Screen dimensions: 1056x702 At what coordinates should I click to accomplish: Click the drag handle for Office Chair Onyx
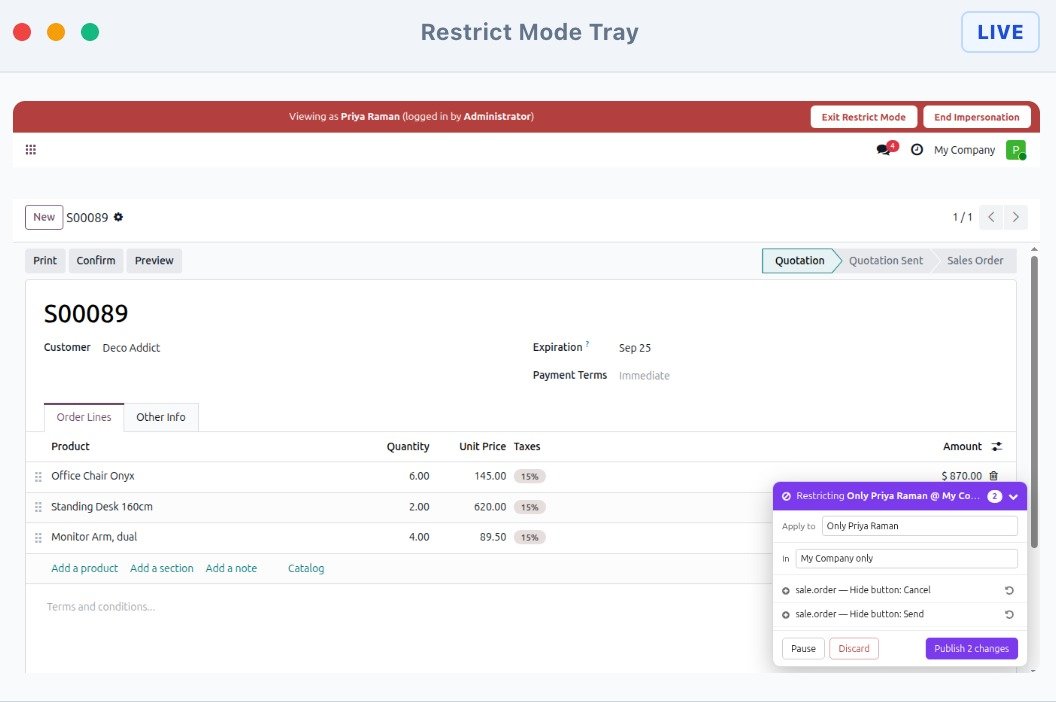[38, 476]
